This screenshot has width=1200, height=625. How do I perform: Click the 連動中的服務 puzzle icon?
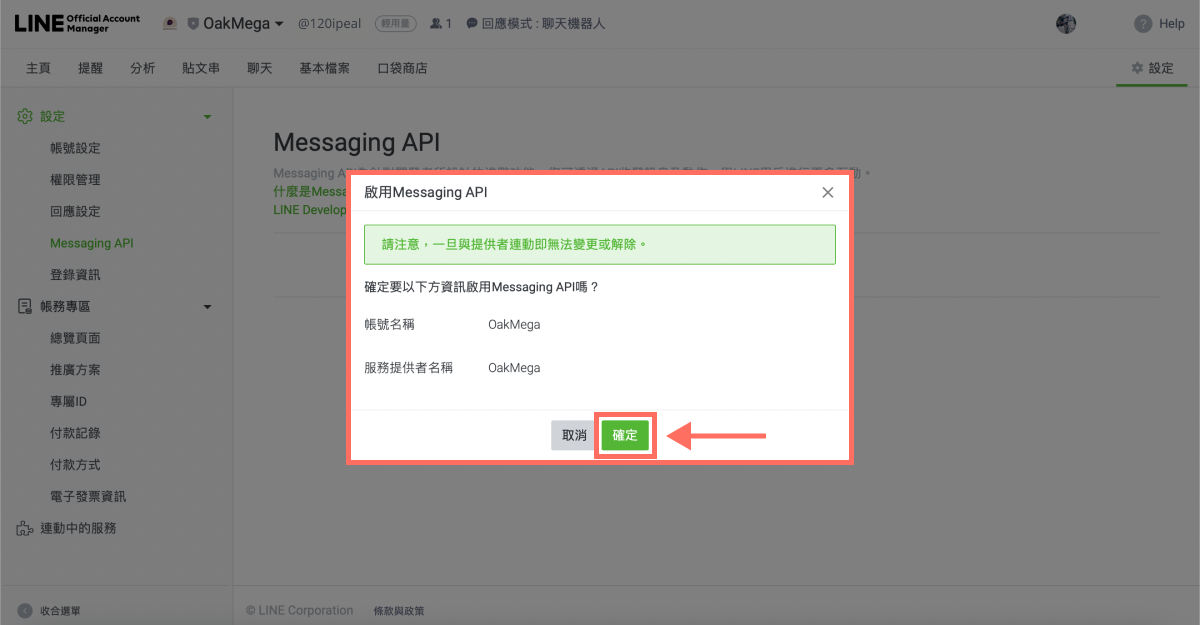coord(25,528)
